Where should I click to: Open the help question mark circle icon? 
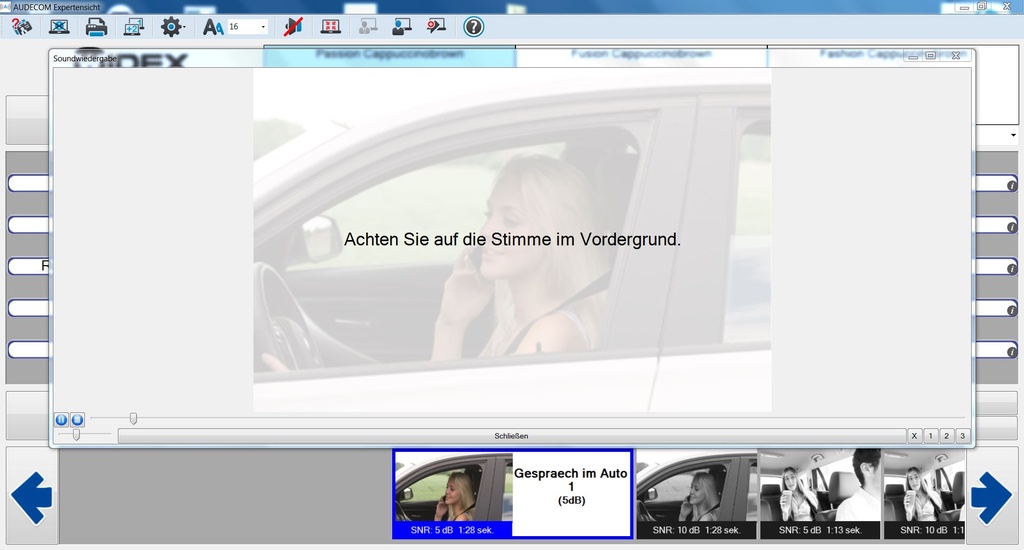[x=473, y=27]
